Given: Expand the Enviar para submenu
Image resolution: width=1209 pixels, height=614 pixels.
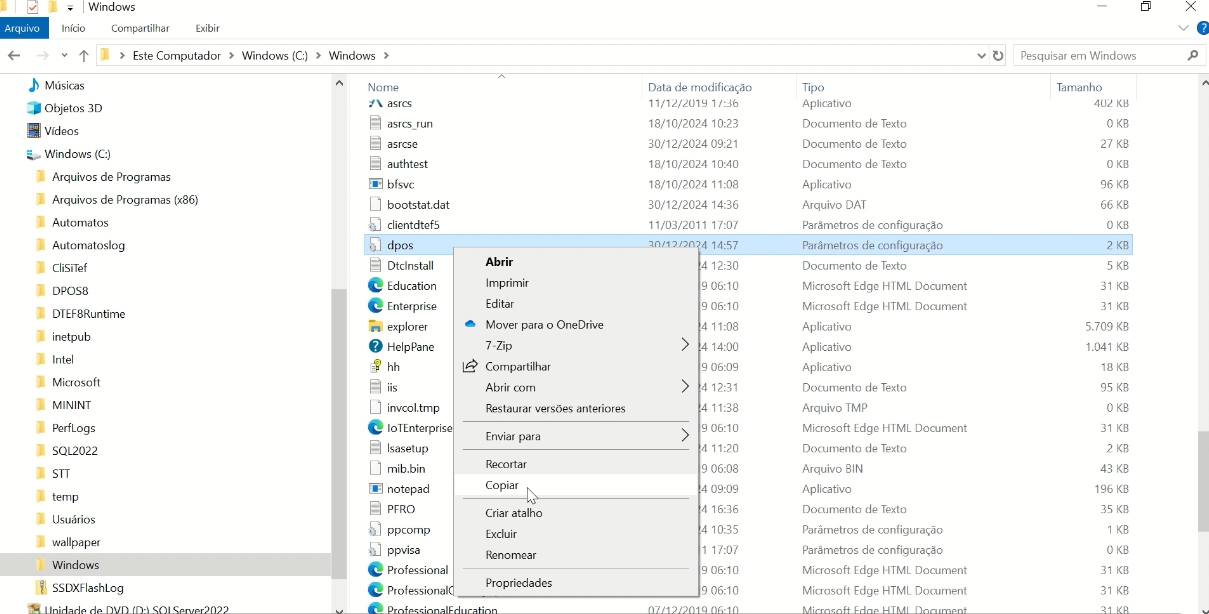Looking at the screenshot, I should [576, 437].
